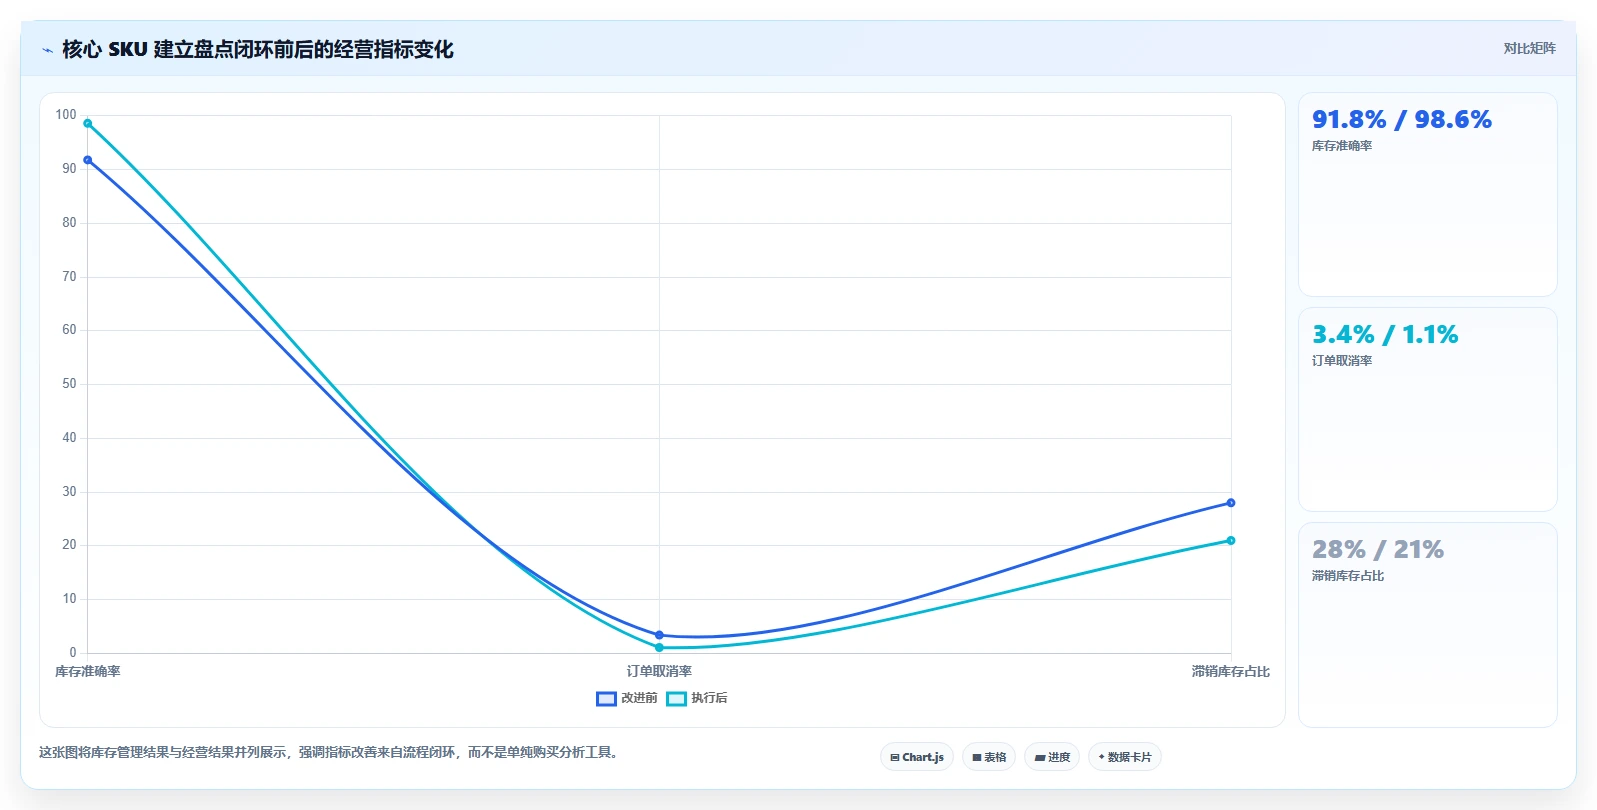1597x810 pixels.
Task: Click the 改进前 data point at 订单取消率
Action: point(659,635)
